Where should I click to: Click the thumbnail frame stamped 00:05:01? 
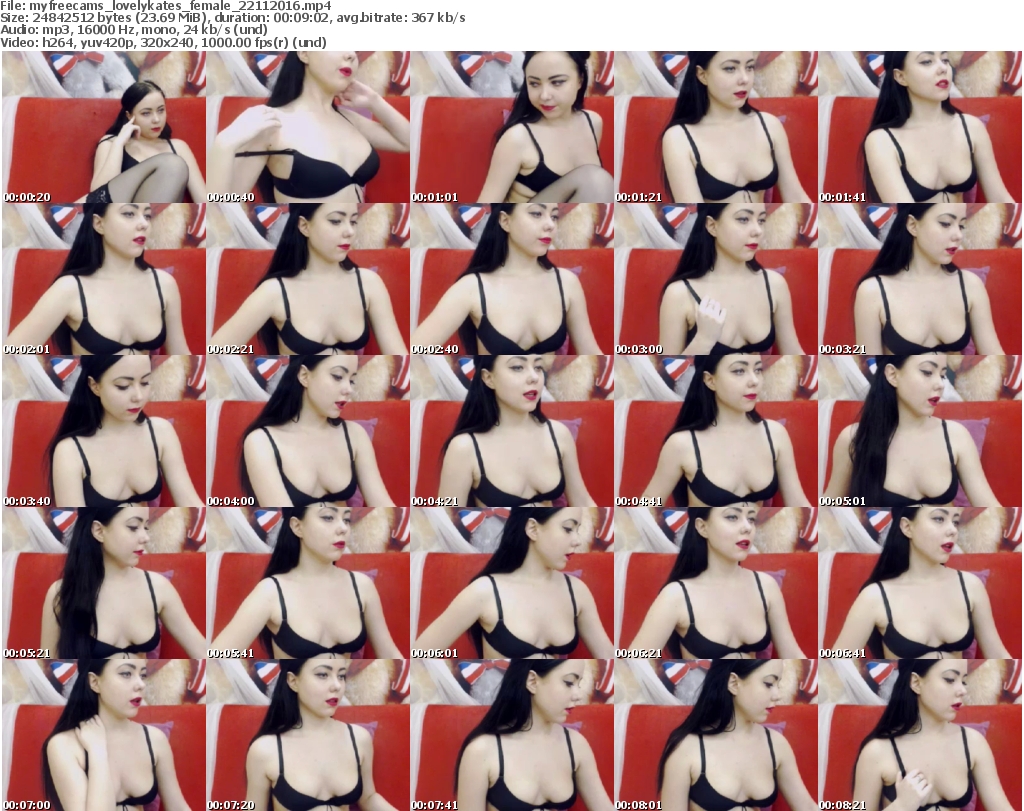(920, 431)
